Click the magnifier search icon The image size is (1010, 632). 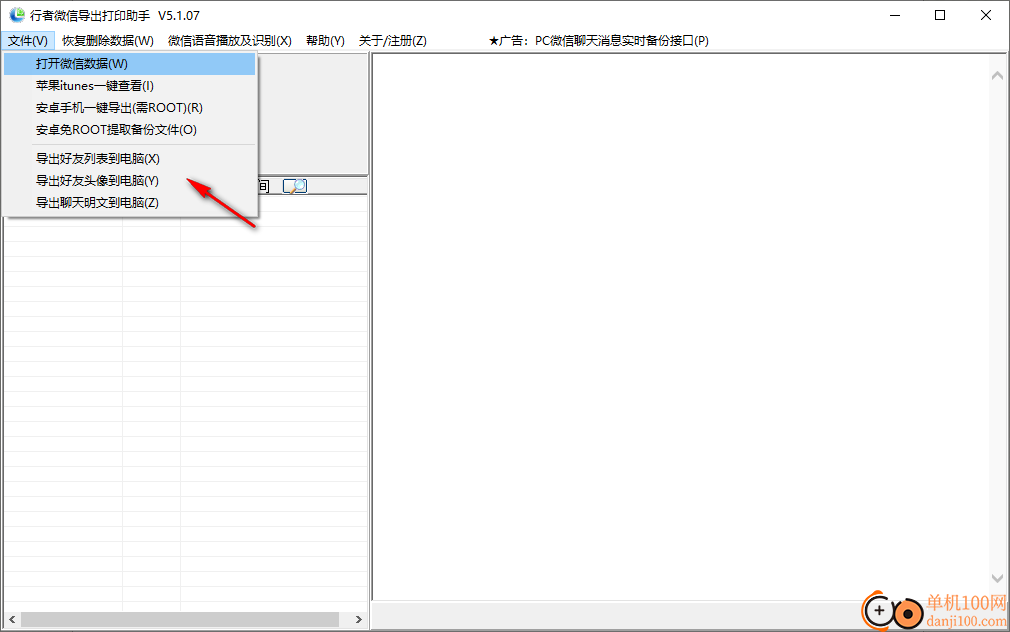point(295,186)
